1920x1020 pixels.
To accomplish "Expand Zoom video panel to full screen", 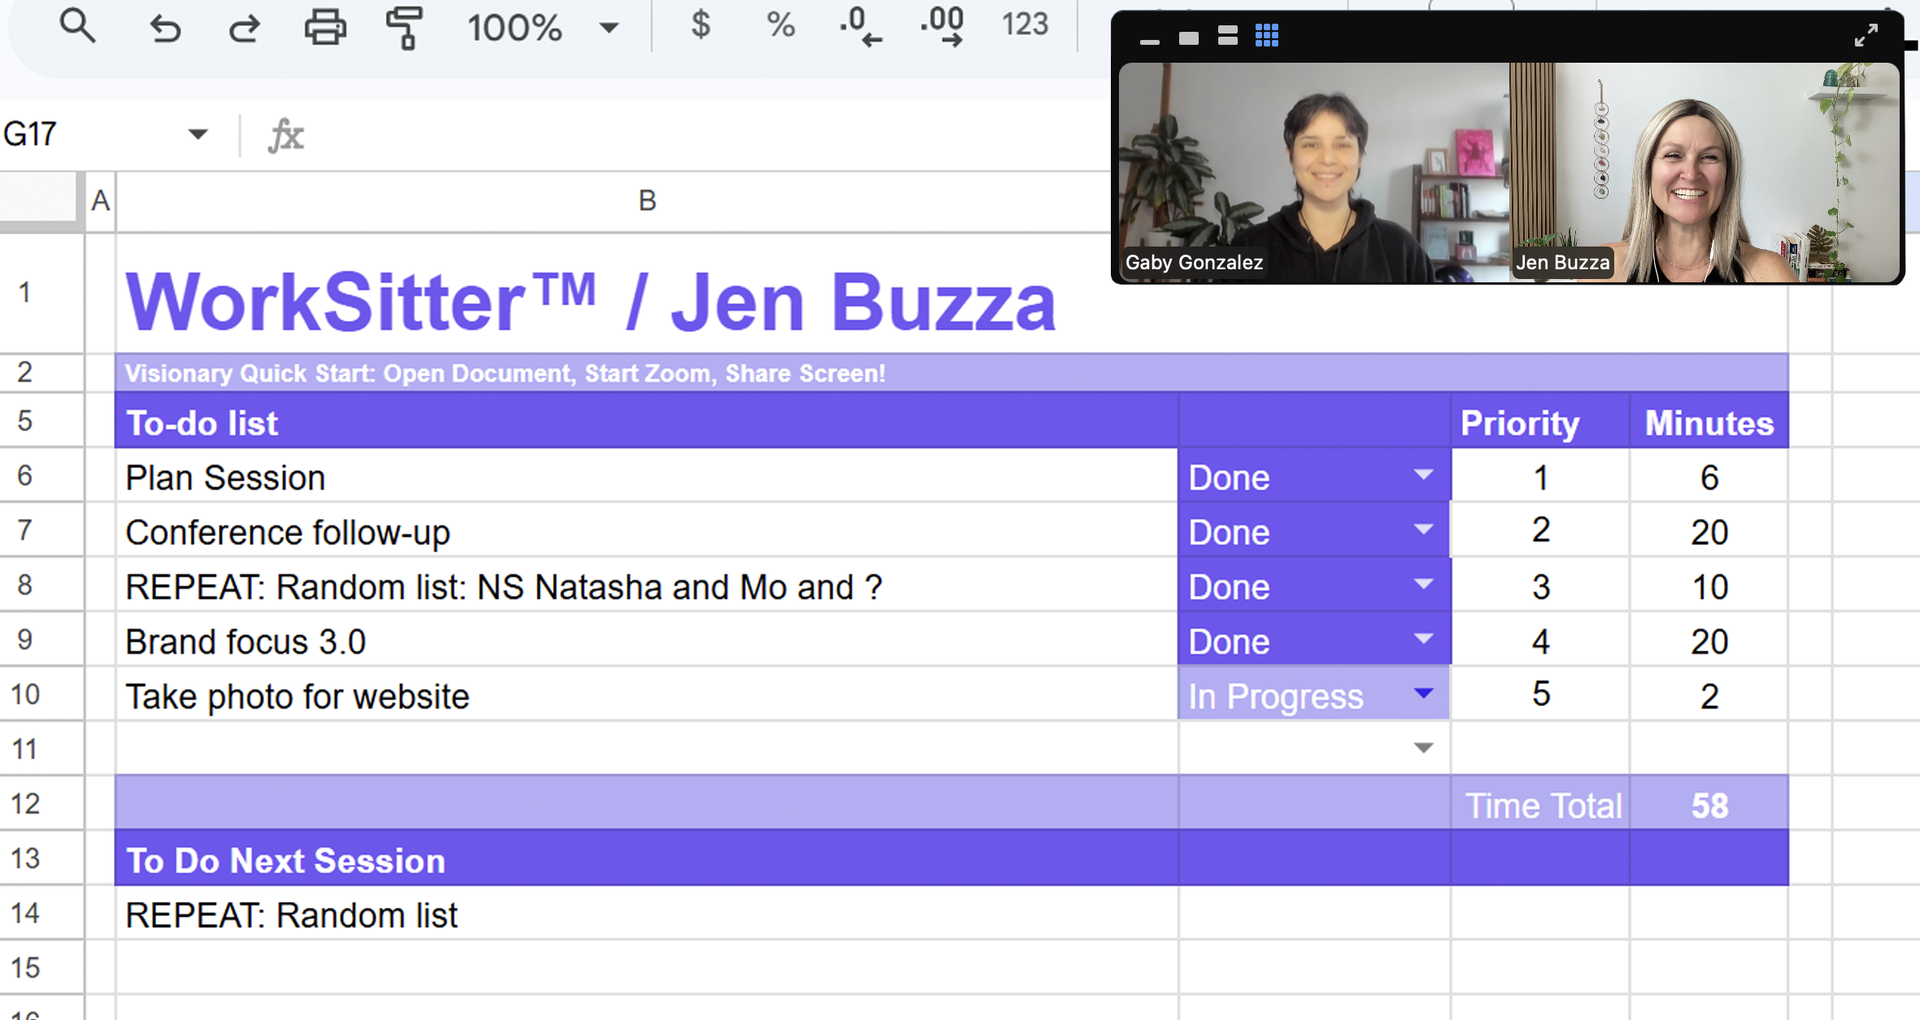I will pos(1865,36).
